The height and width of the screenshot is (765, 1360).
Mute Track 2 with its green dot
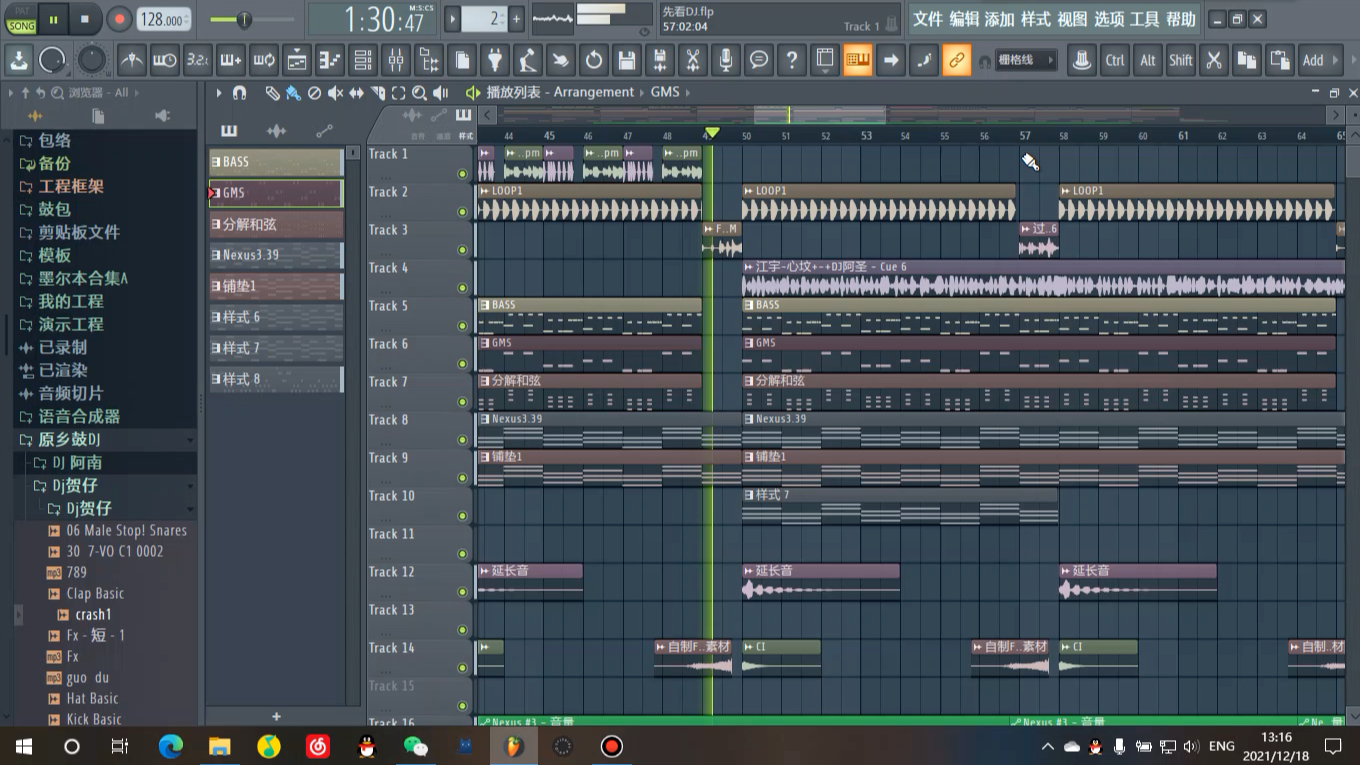[462, 212]
